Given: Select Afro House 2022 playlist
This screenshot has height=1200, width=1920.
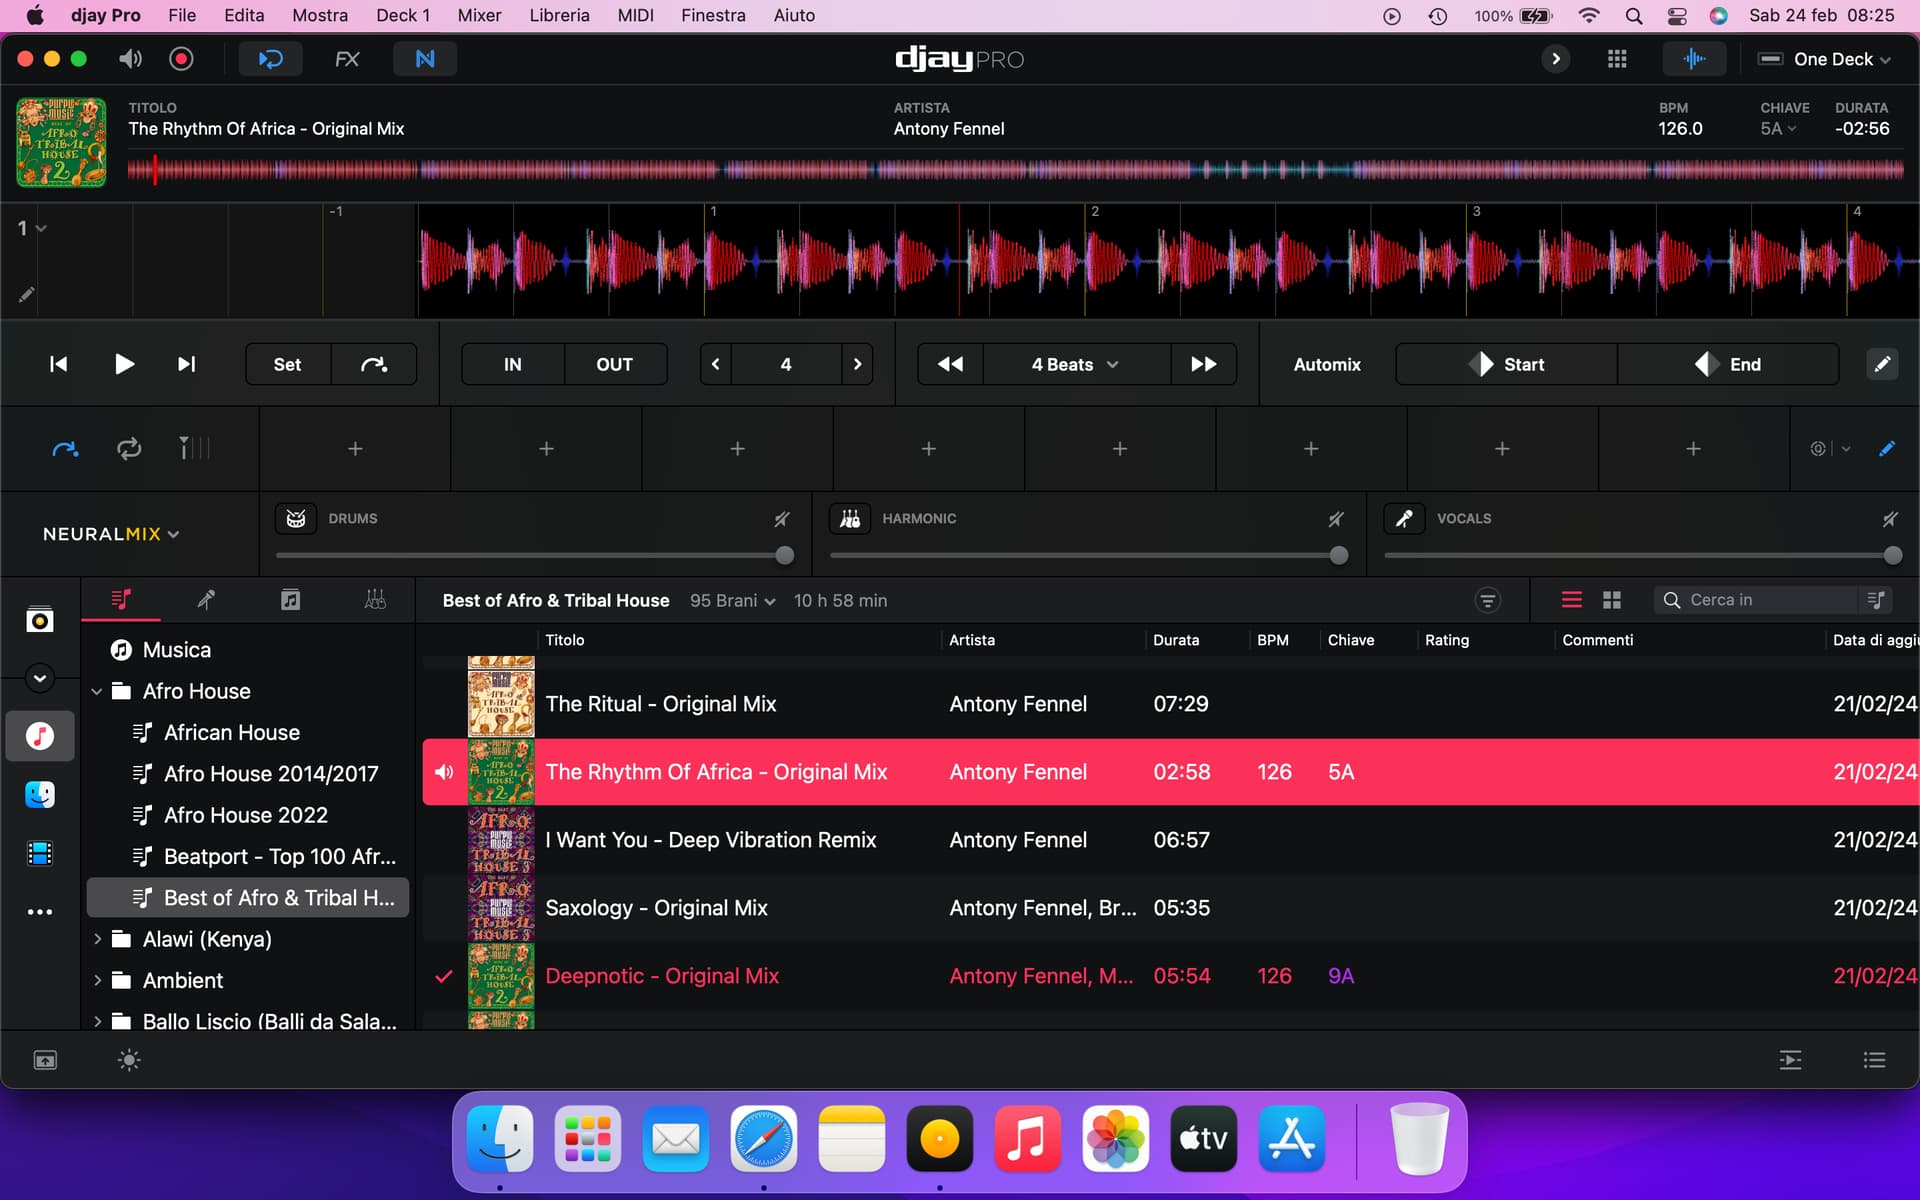Looking at the screenshot, I should [246, 815].
